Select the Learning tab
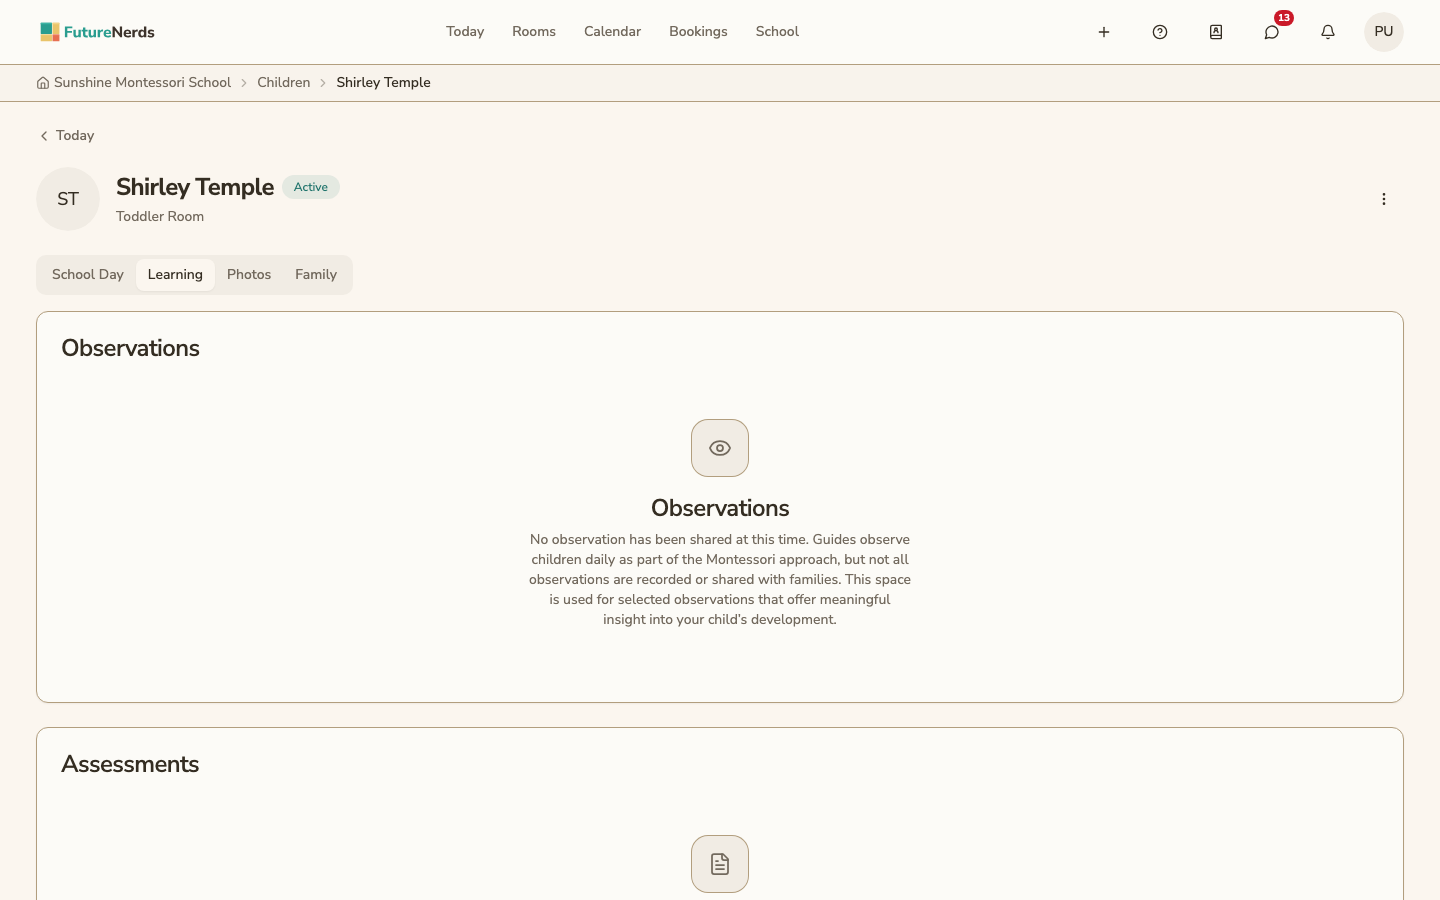Viewport: 1440px width, 900px height. point(175,275)
